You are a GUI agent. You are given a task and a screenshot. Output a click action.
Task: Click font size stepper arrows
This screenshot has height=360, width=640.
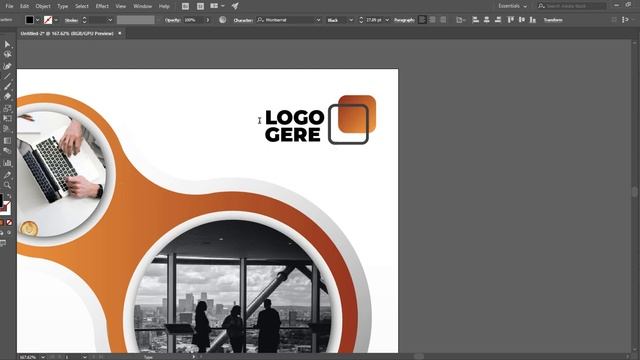[x=361, y=20]
